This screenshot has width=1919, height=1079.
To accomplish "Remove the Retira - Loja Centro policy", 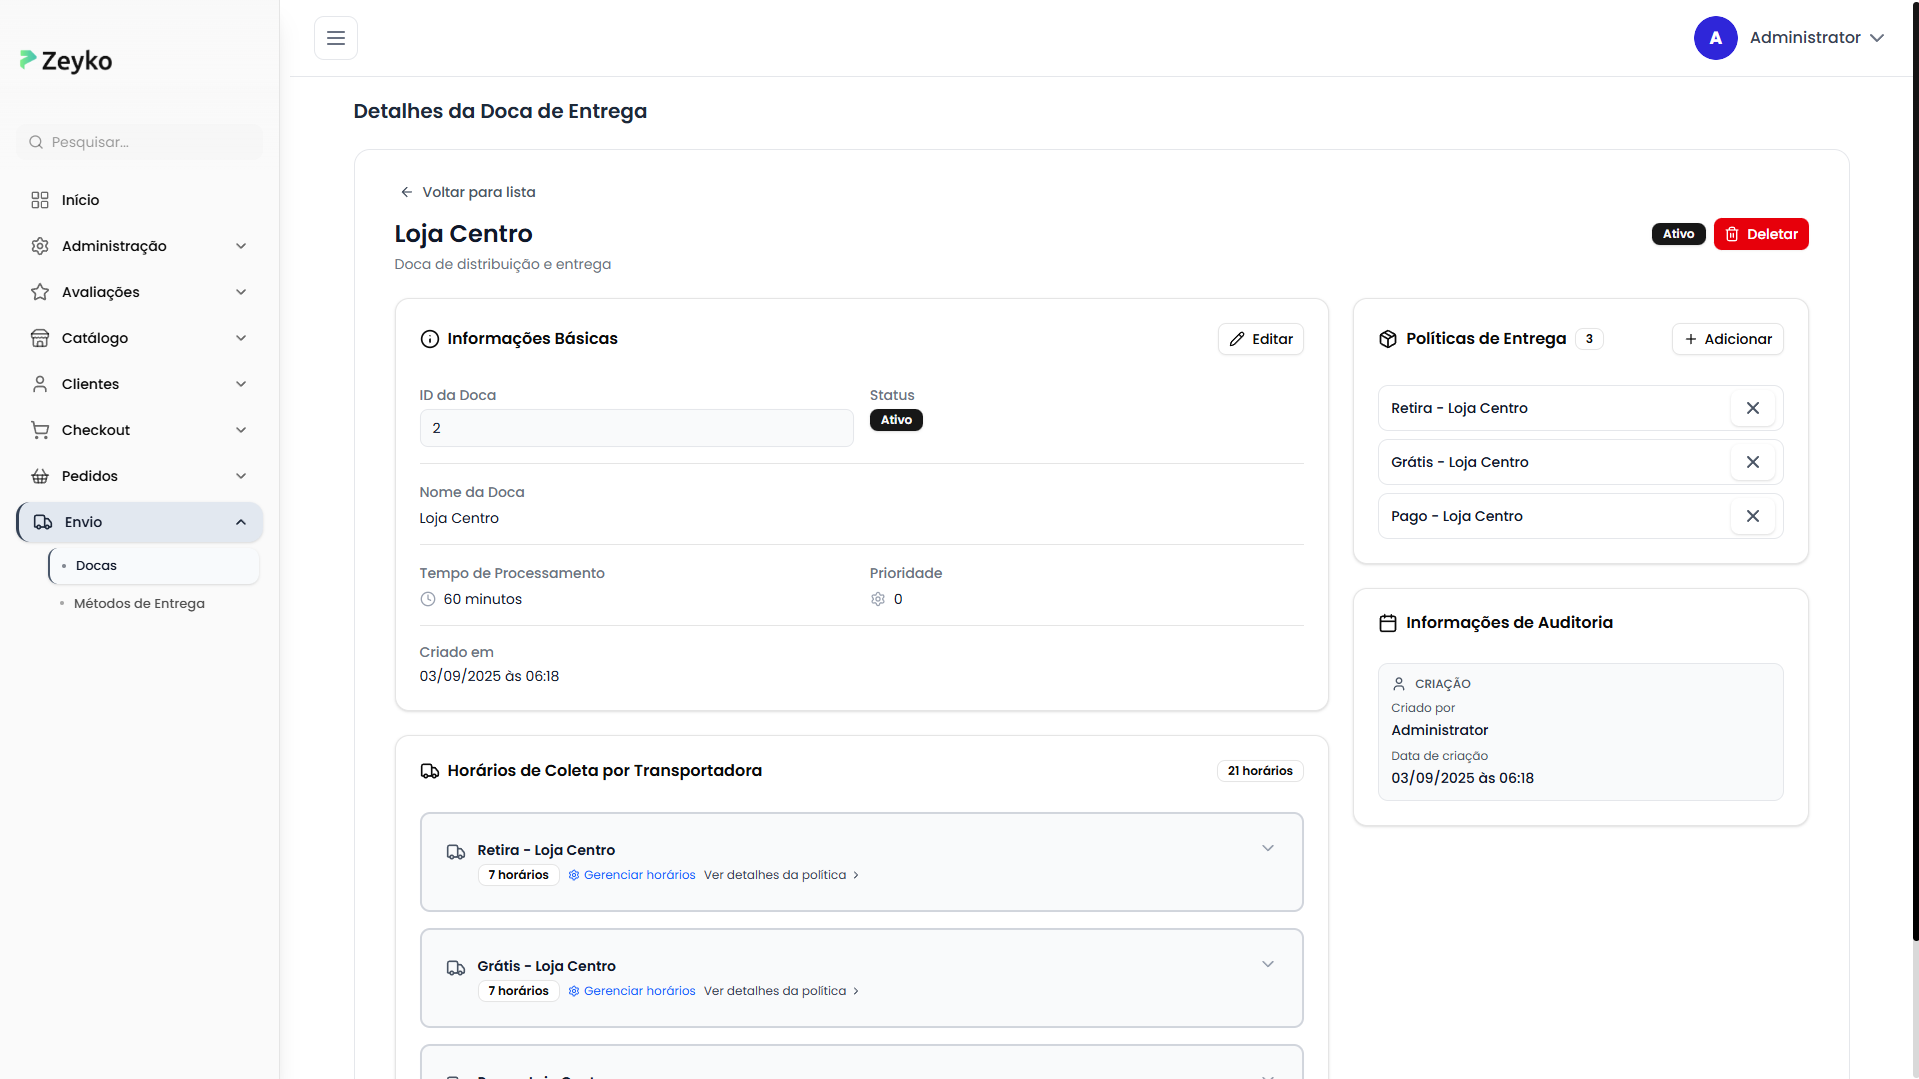I will [1752, 408].
